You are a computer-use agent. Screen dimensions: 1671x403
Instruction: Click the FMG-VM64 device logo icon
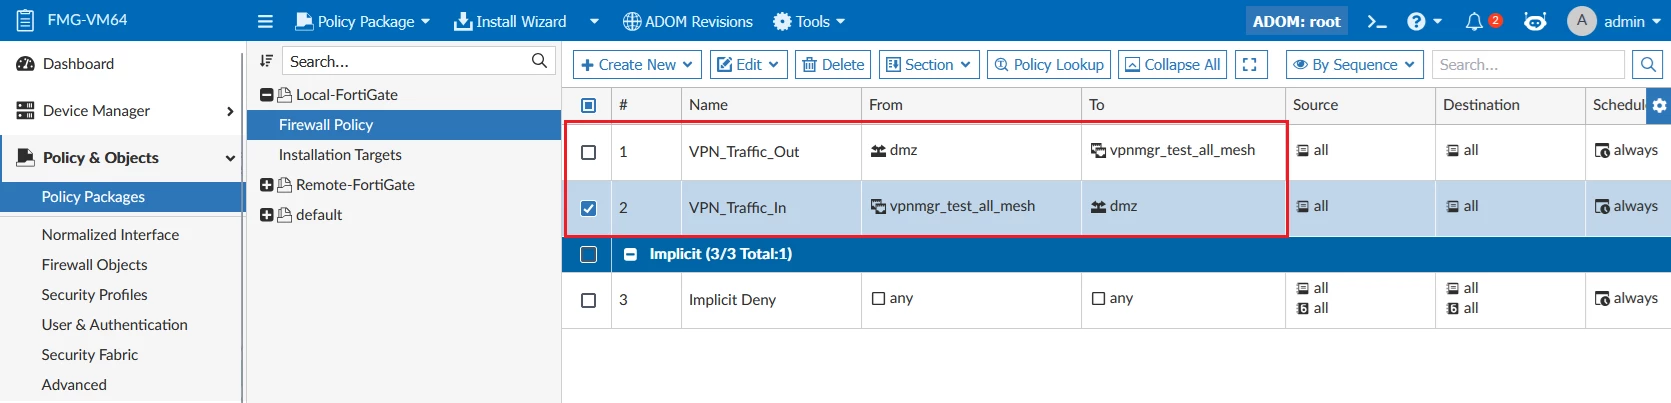tap(26, 20)
